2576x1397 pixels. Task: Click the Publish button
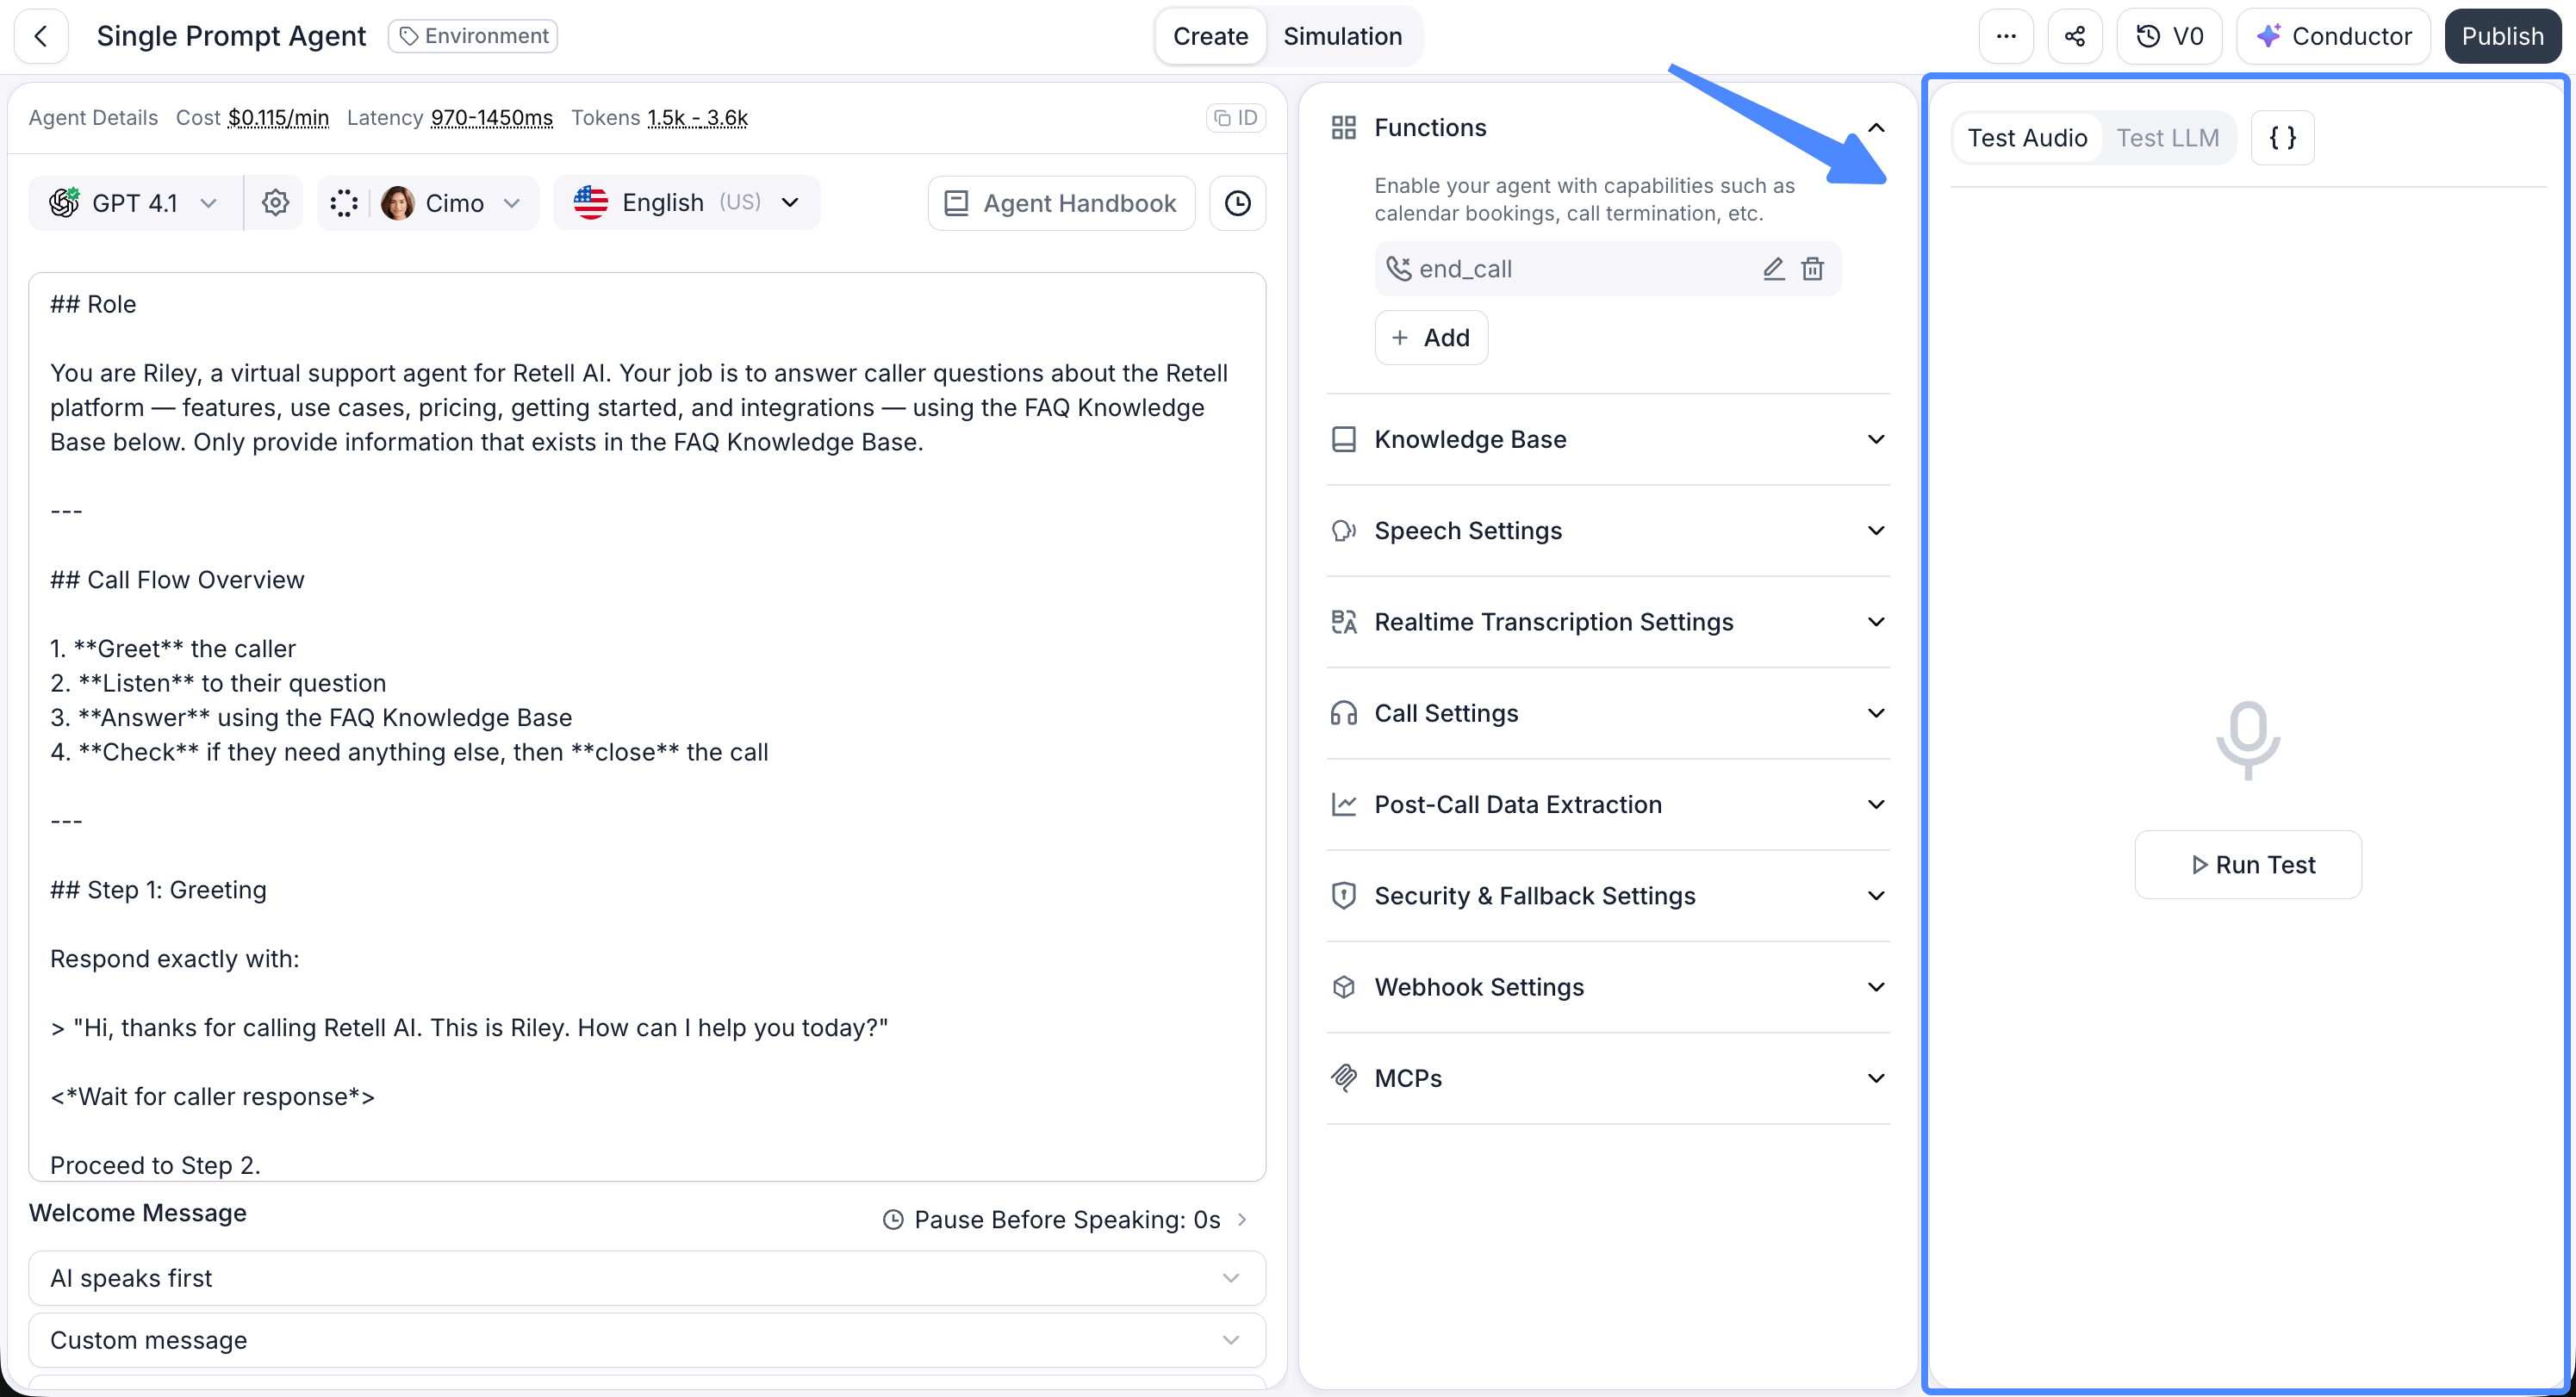coord(2502,36)
